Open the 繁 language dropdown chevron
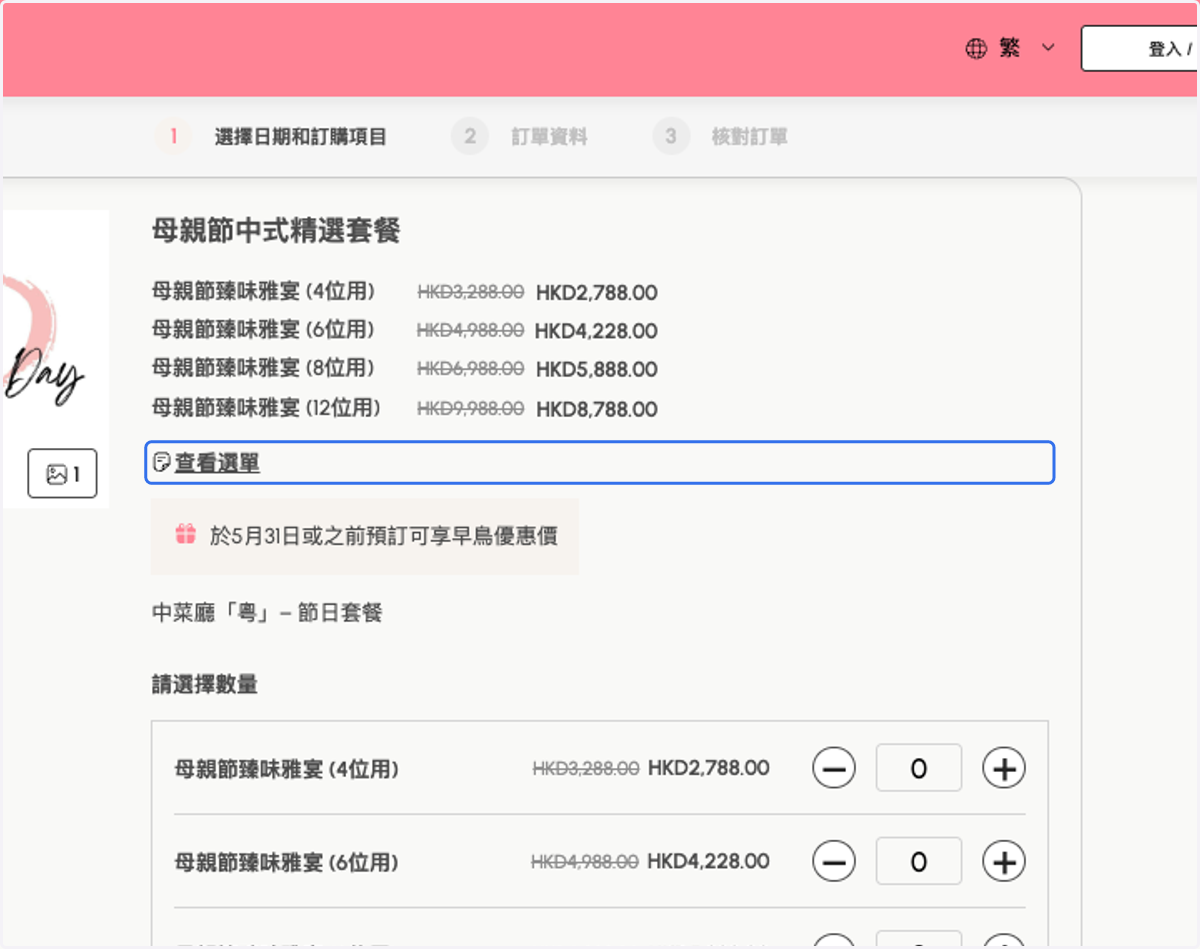The width and height of the screenshot is (1200, 949). click(x=1048, y=48)
